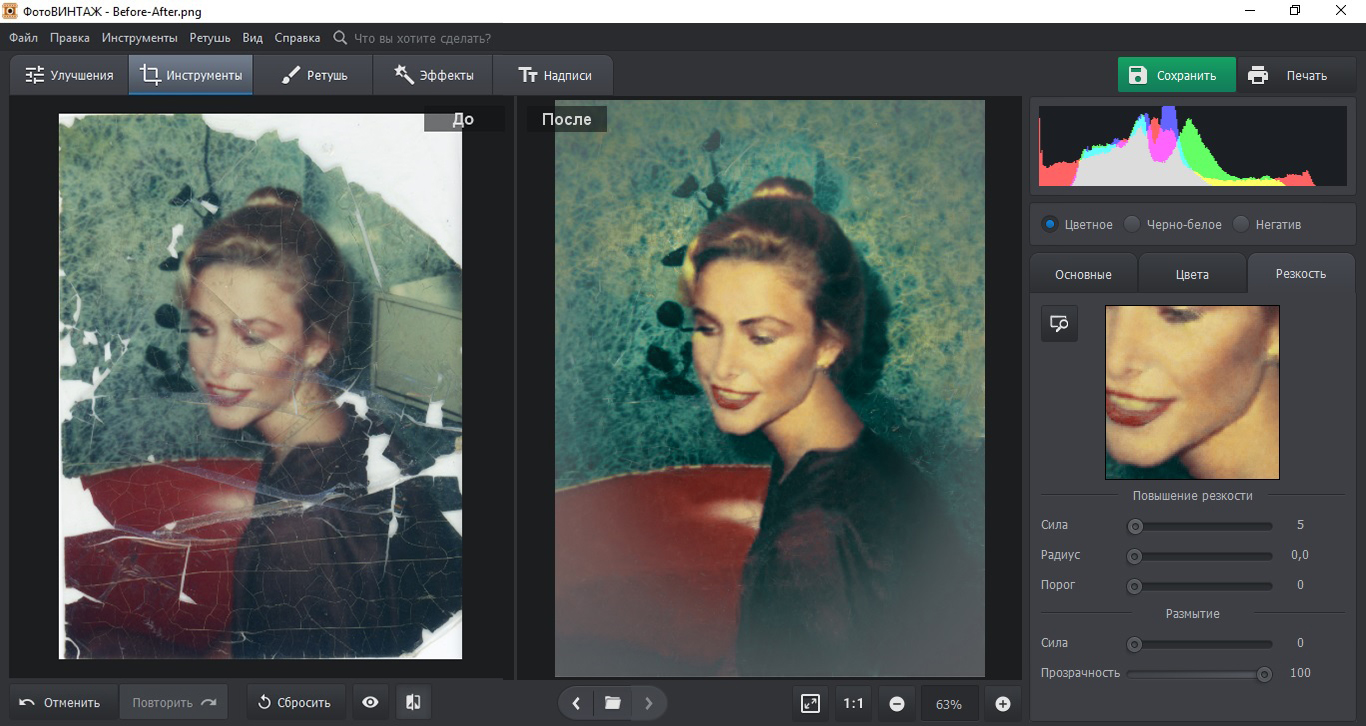Click the Прозрачность slider handle
The image size is (1366, 726).
pos(1264,674)
